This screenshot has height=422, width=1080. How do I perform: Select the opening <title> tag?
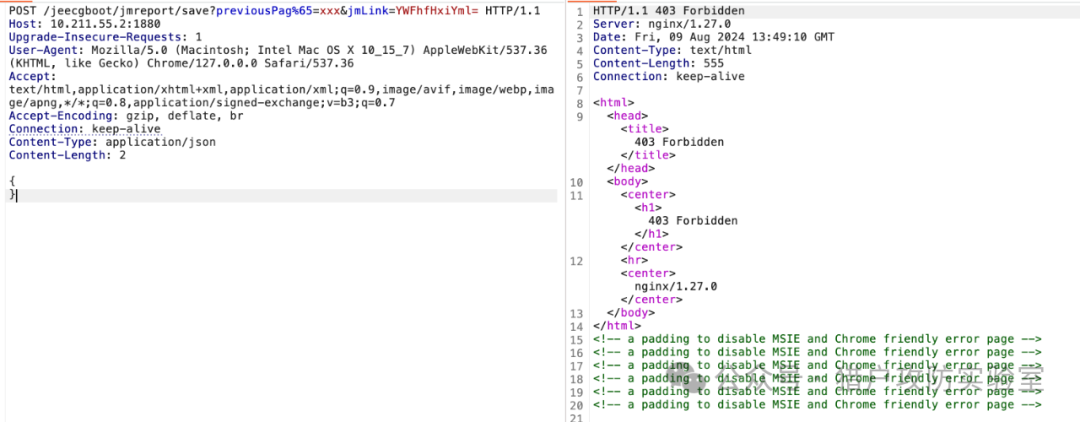click(644, 129)
